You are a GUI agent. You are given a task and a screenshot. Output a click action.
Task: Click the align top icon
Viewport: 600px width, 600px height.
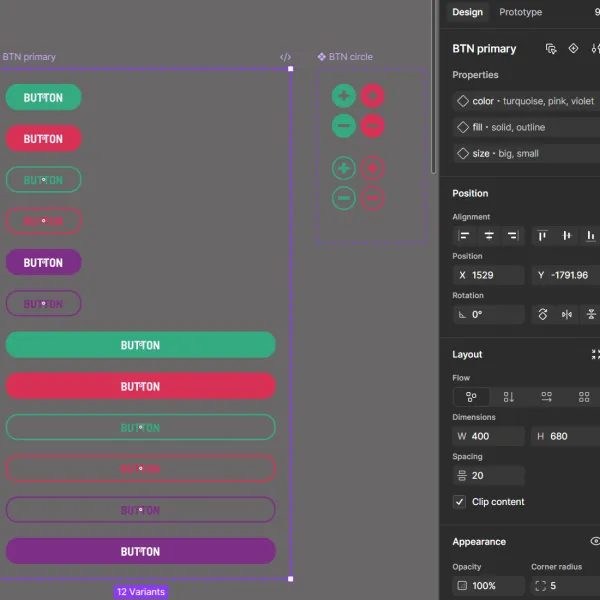542,236
